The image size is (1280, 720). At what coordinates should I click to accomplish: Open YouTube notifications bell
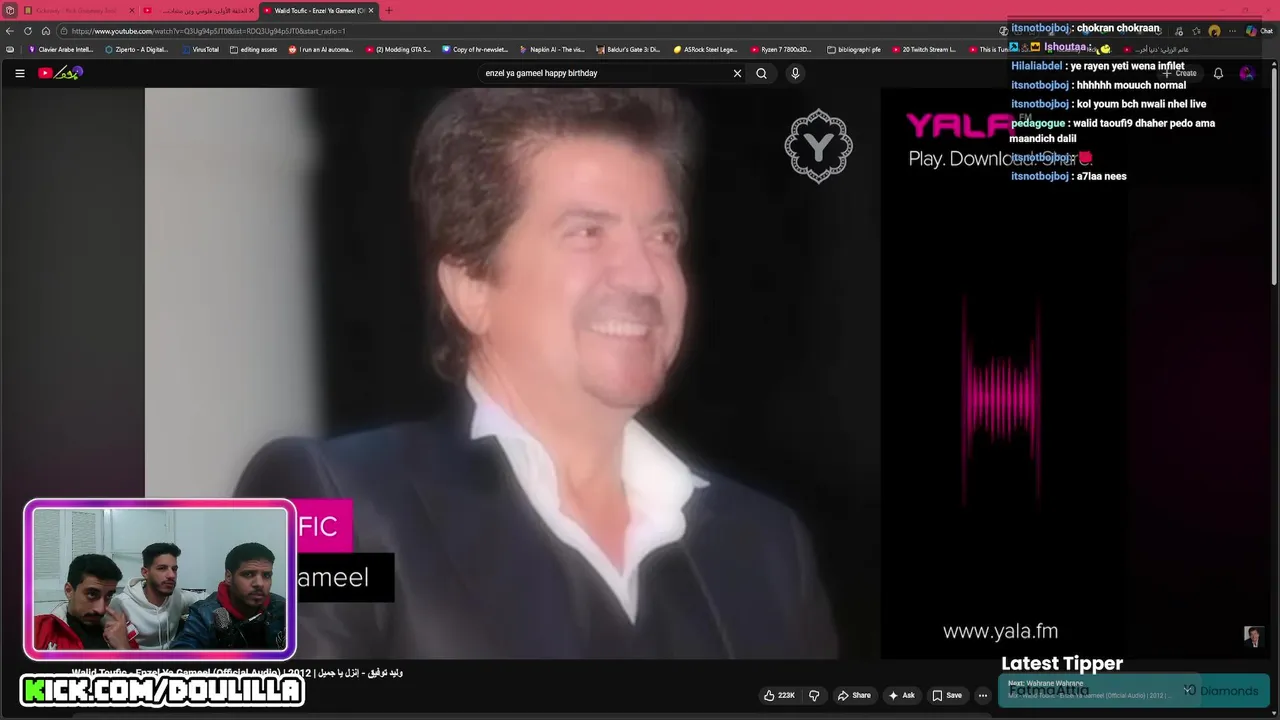pos(1218,73)
